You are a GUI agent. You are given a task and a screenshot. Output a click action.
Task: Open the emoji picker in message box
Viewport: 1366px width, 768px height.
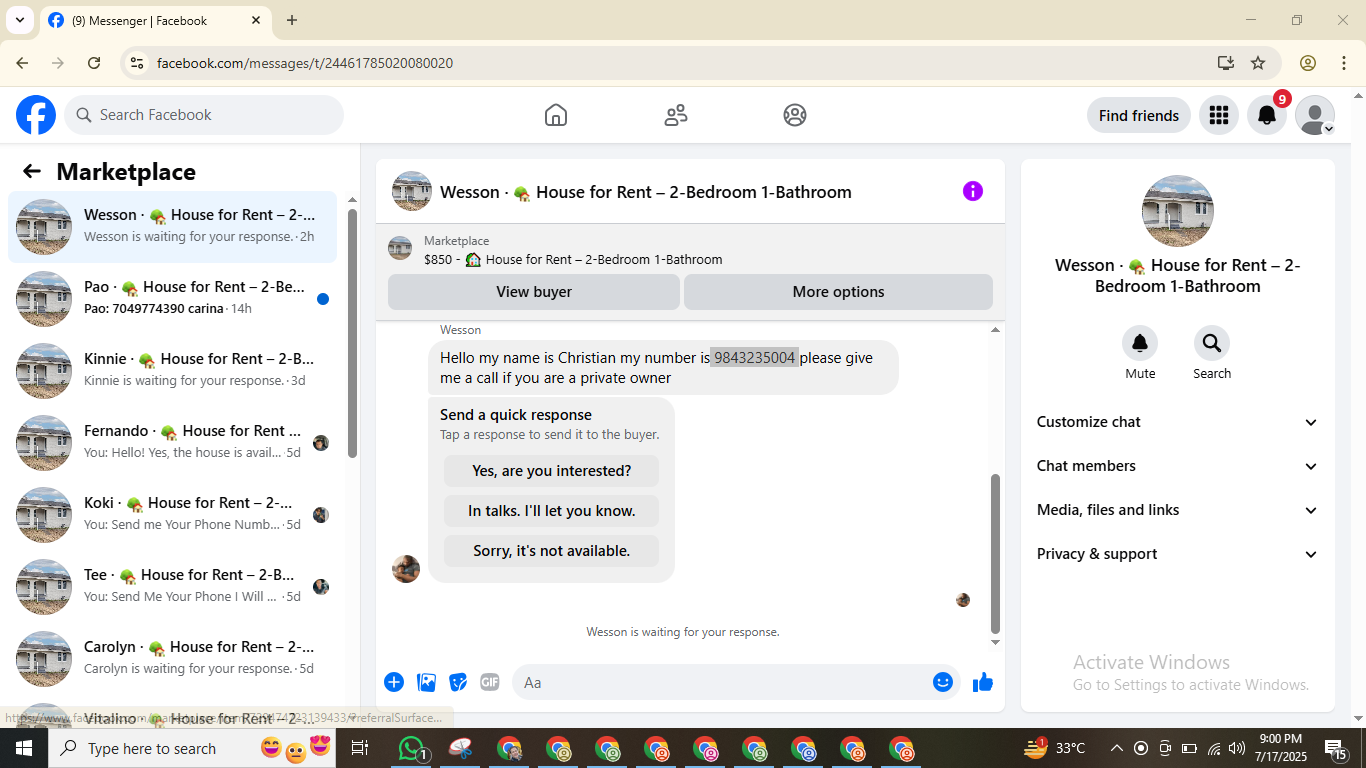943,682
